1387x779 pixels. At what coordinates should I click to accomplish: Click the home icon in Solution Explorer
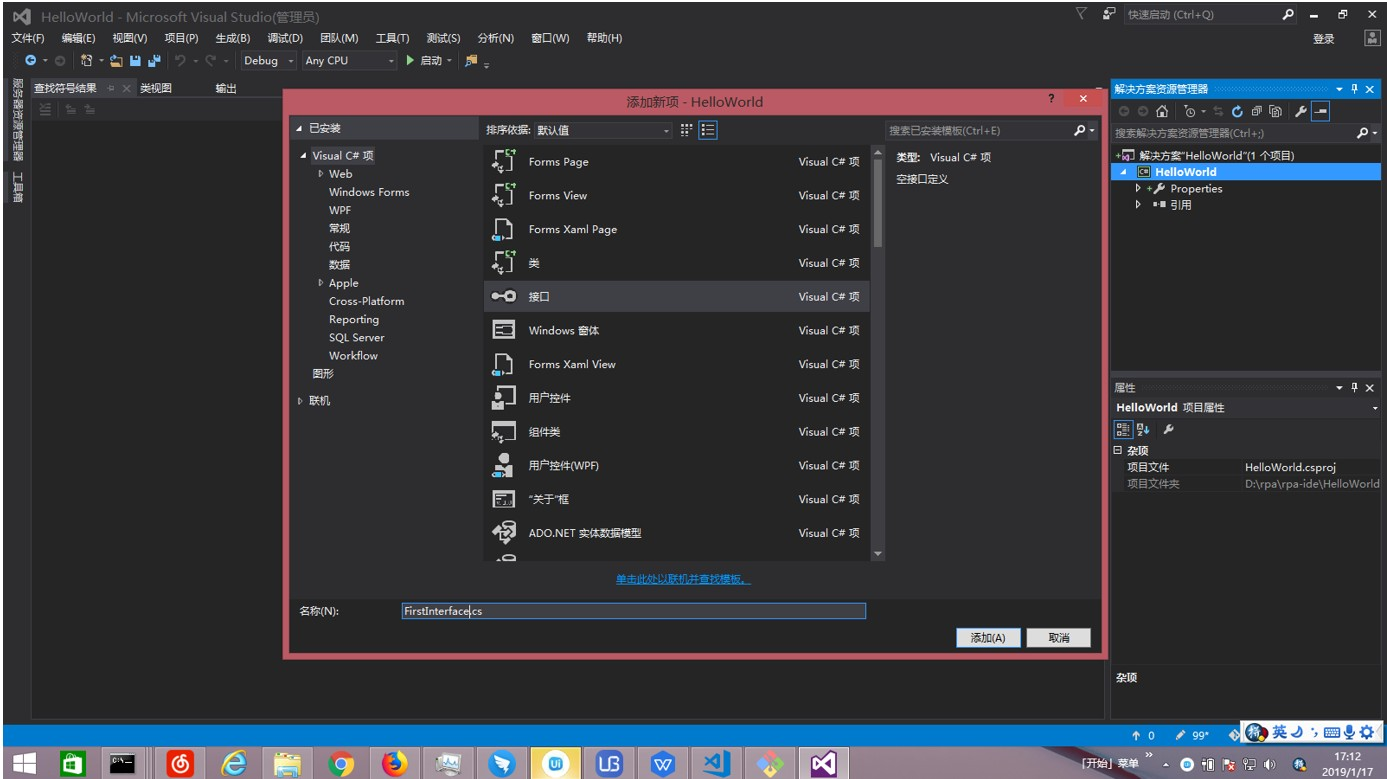pos(1162,112)
